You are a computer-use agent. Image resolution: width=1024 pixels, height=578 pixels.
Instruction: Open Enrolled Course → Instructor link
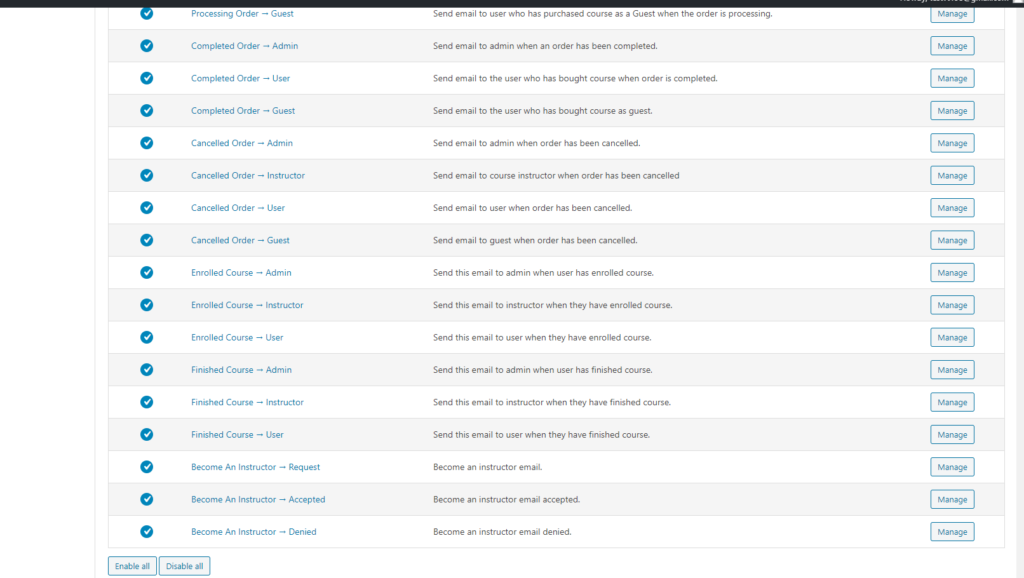coord(247,305)
